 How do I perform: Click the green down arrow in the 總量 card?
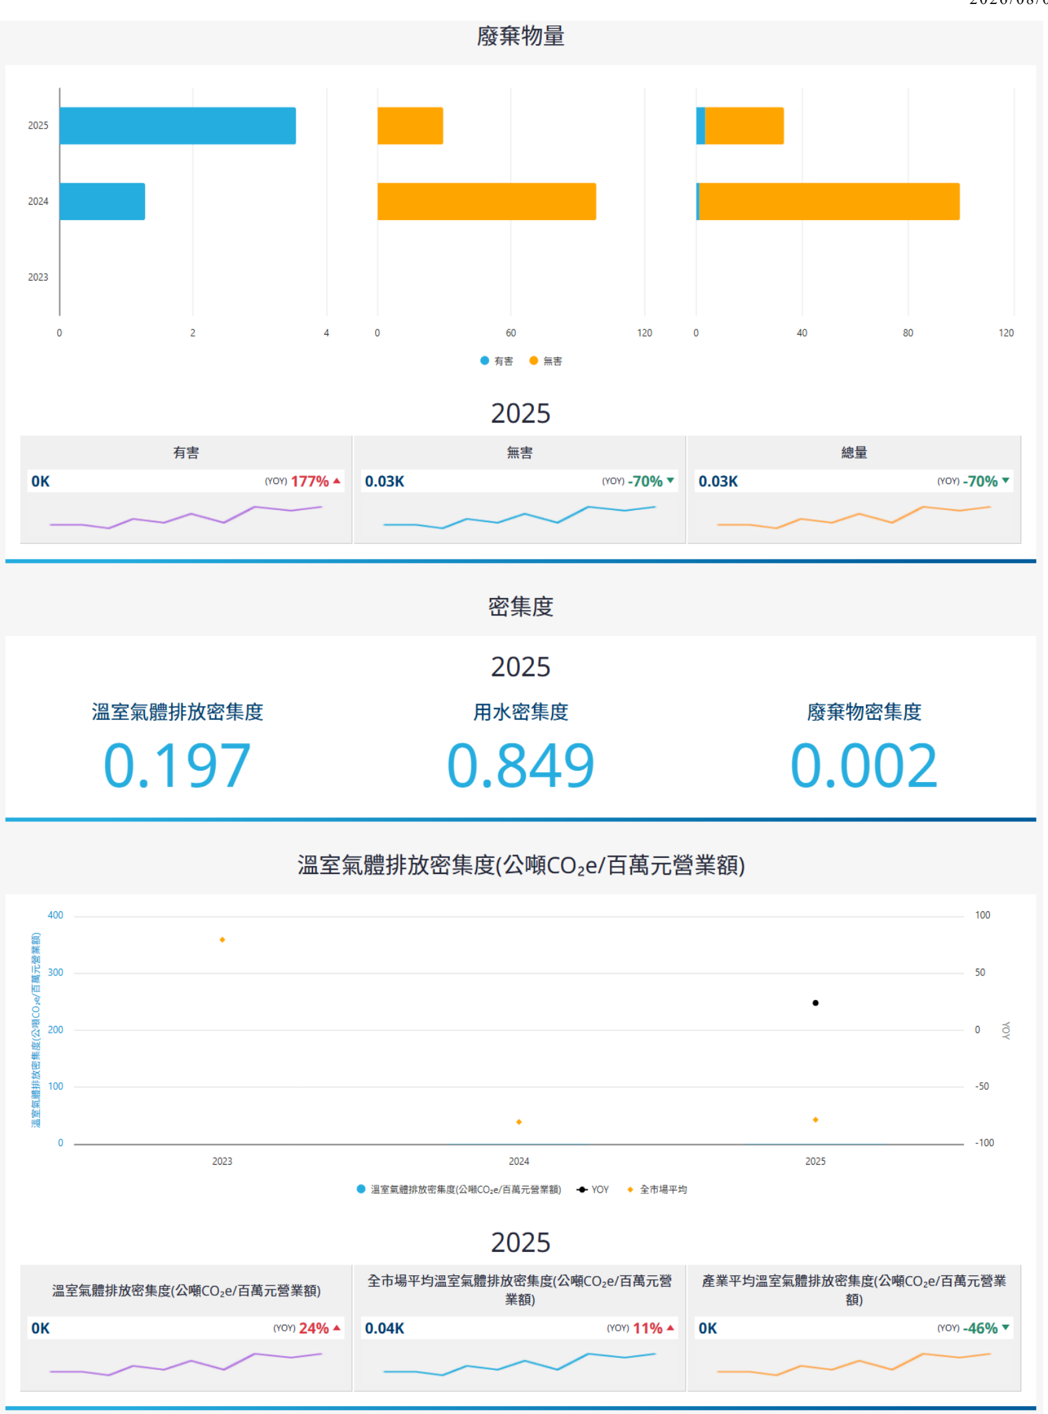pos(1006,481)
